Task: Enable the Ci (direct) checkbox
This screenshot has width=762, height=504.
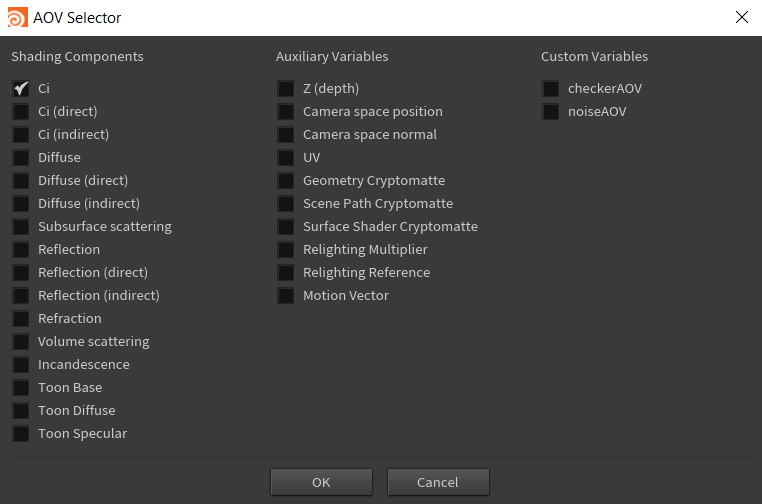Action: [x=21, y=112]
